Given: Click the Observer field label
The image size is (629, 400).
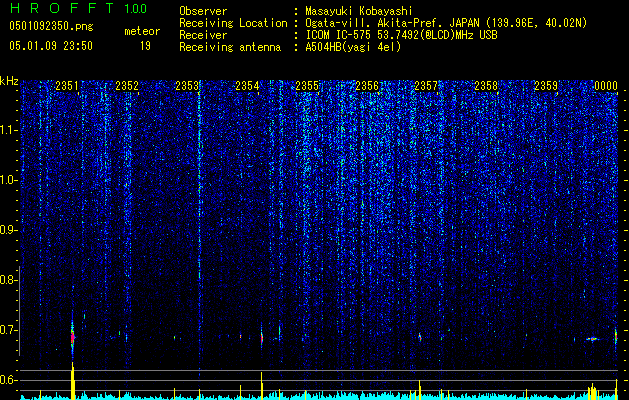Looking at the screenshot, I should coord(203,11).
